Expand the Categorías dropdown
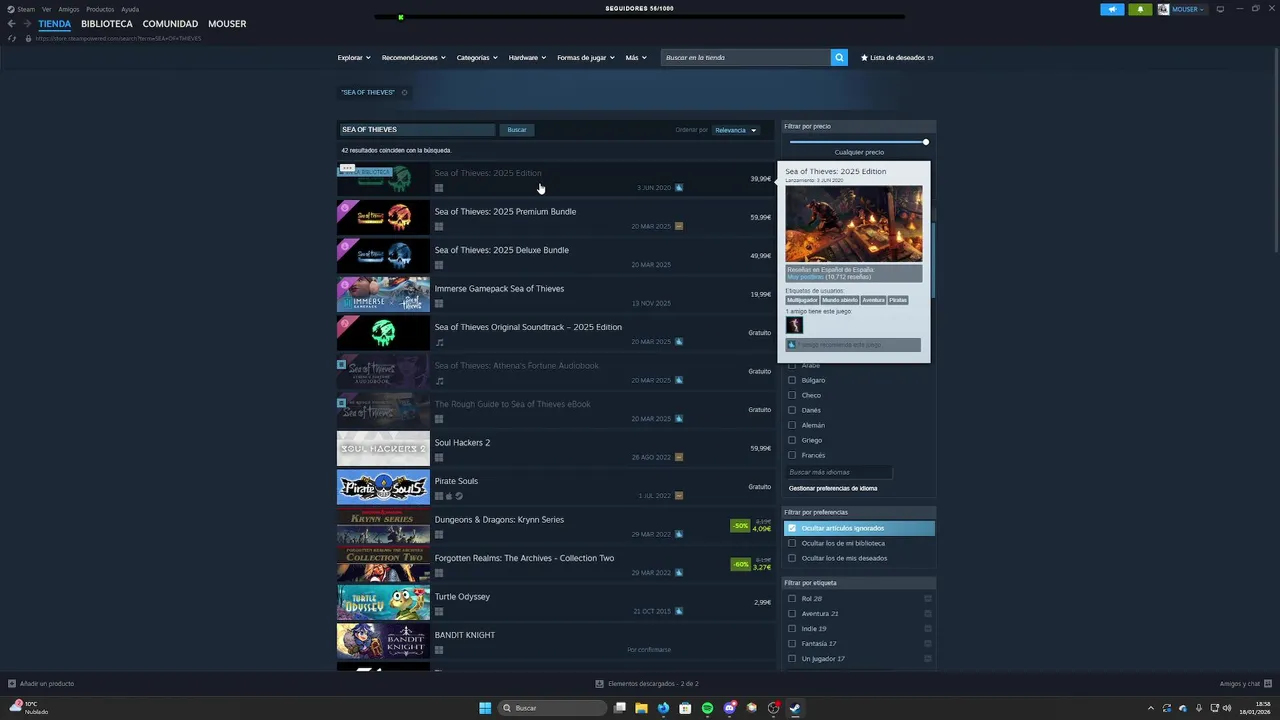 pos(477,57)
